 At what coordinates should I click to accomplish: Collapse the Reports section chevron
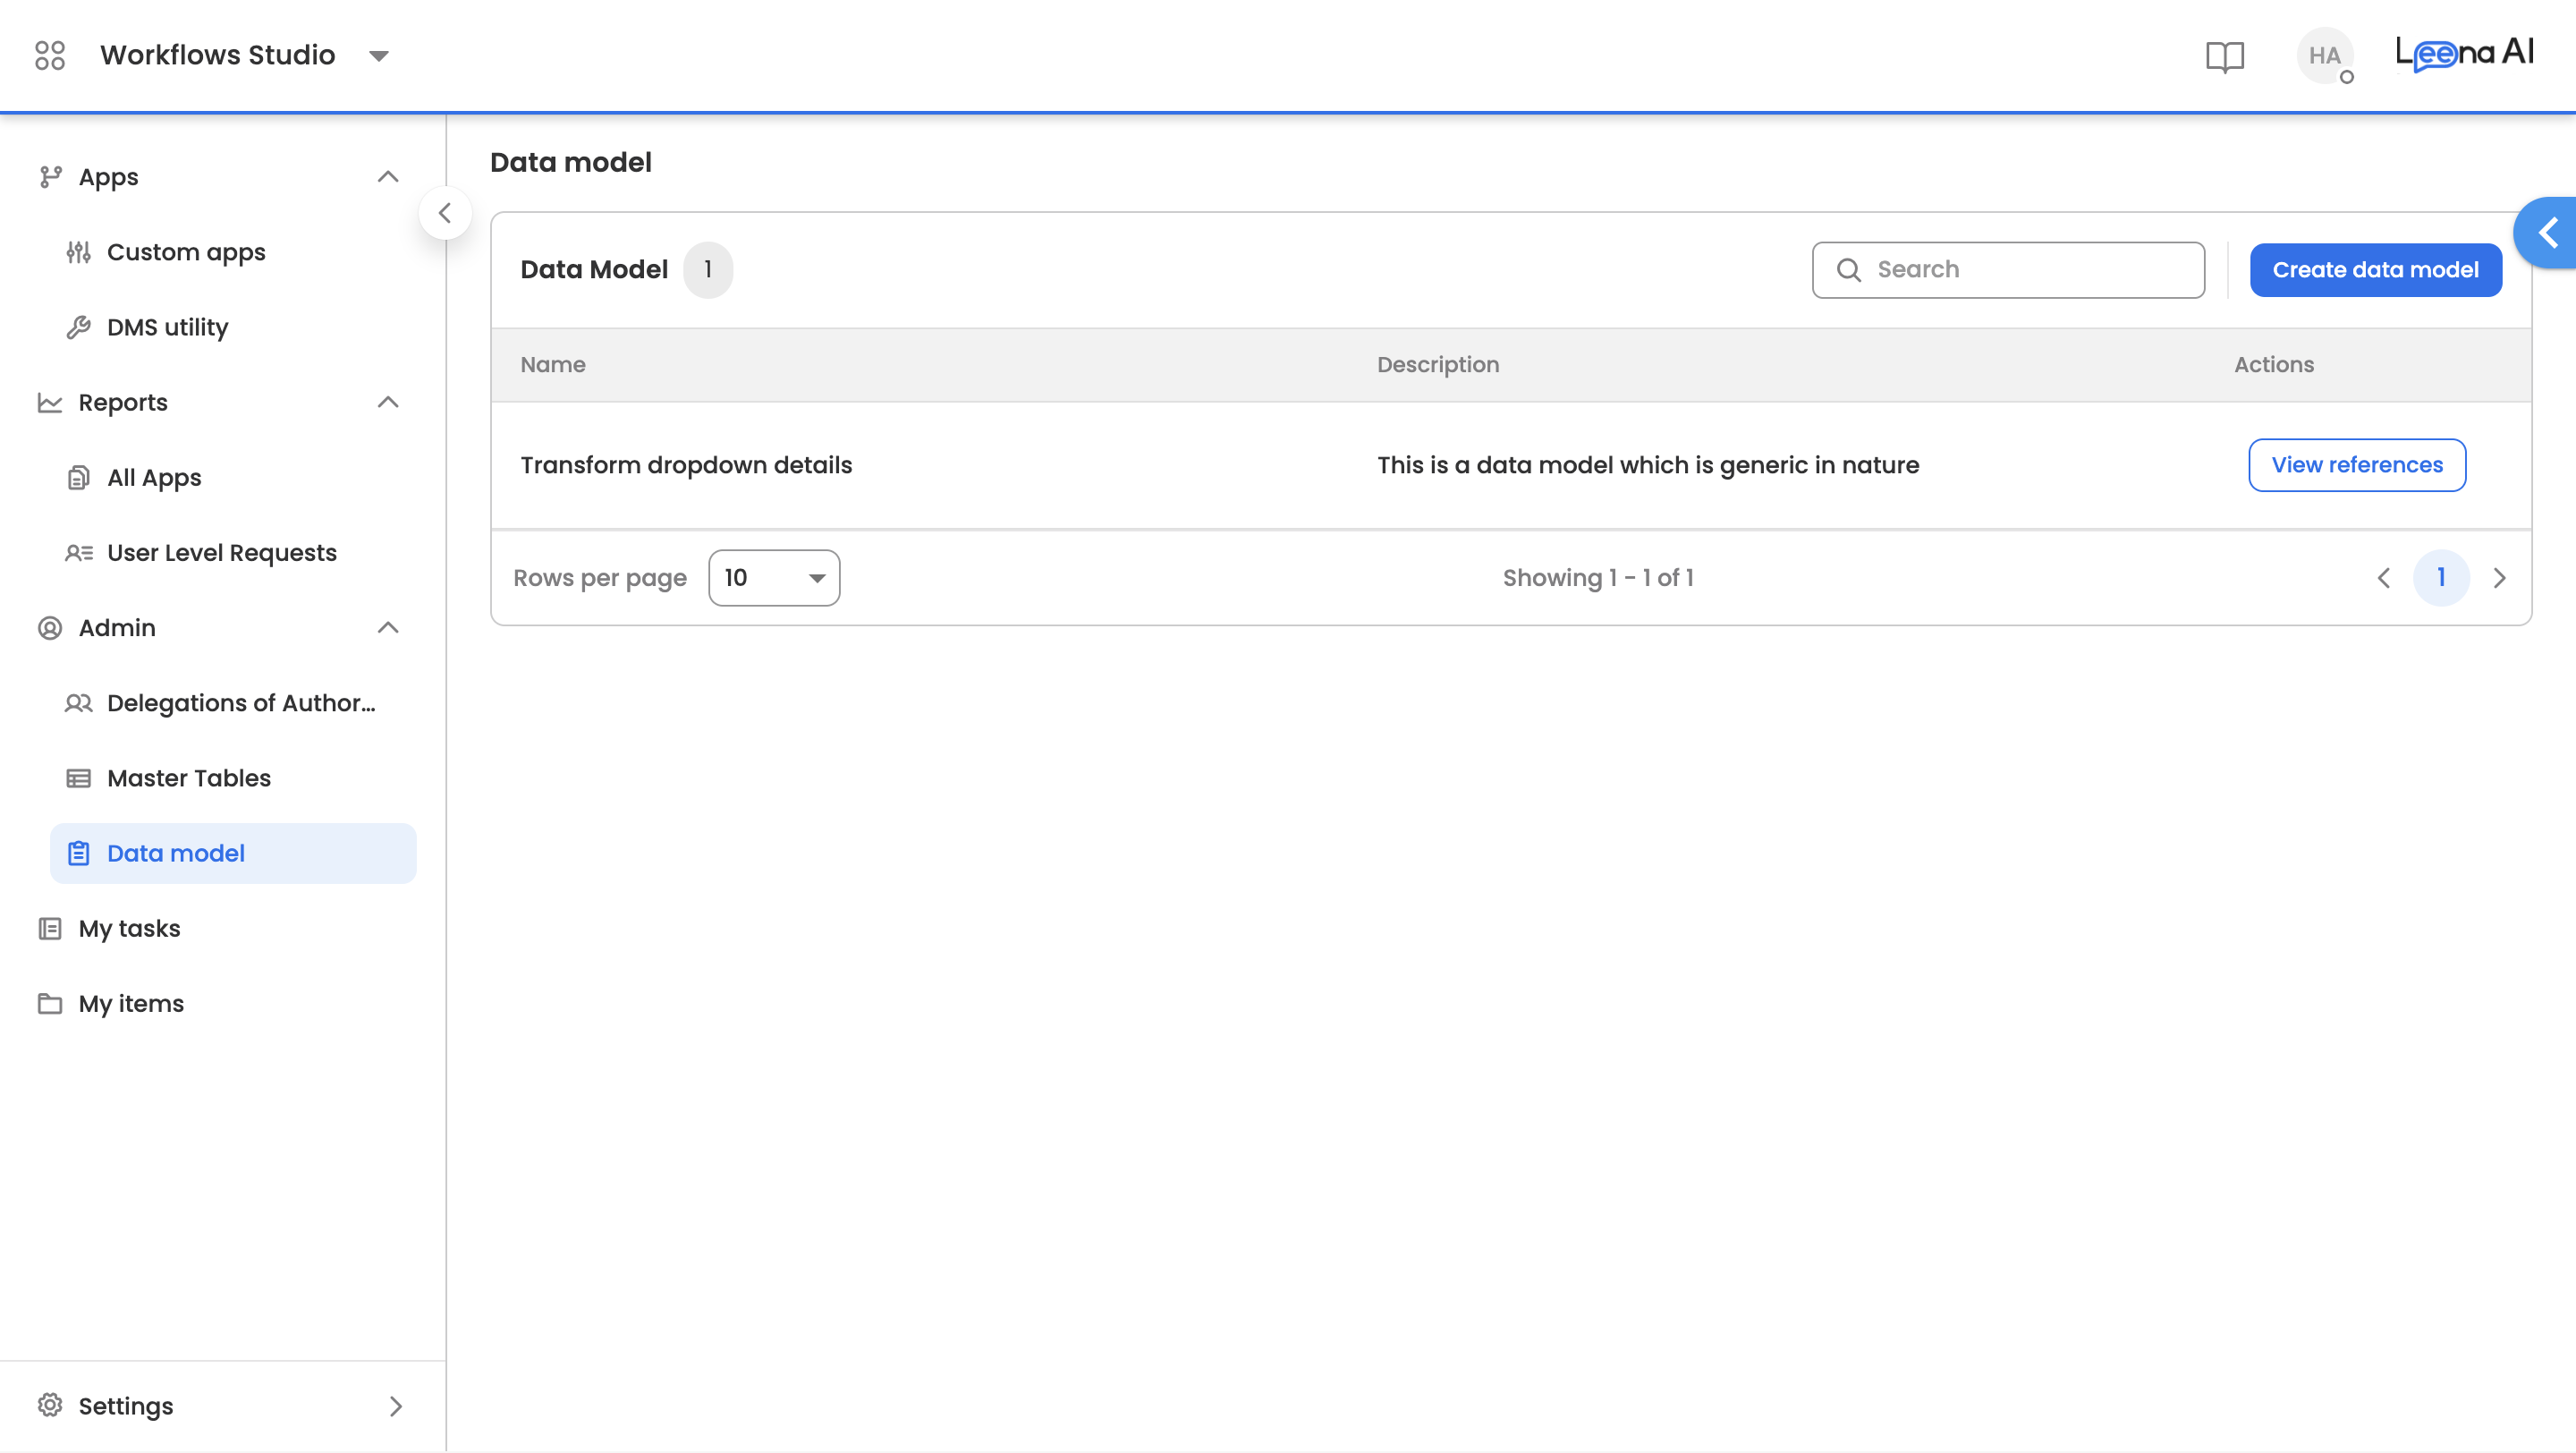pos(388,402)
